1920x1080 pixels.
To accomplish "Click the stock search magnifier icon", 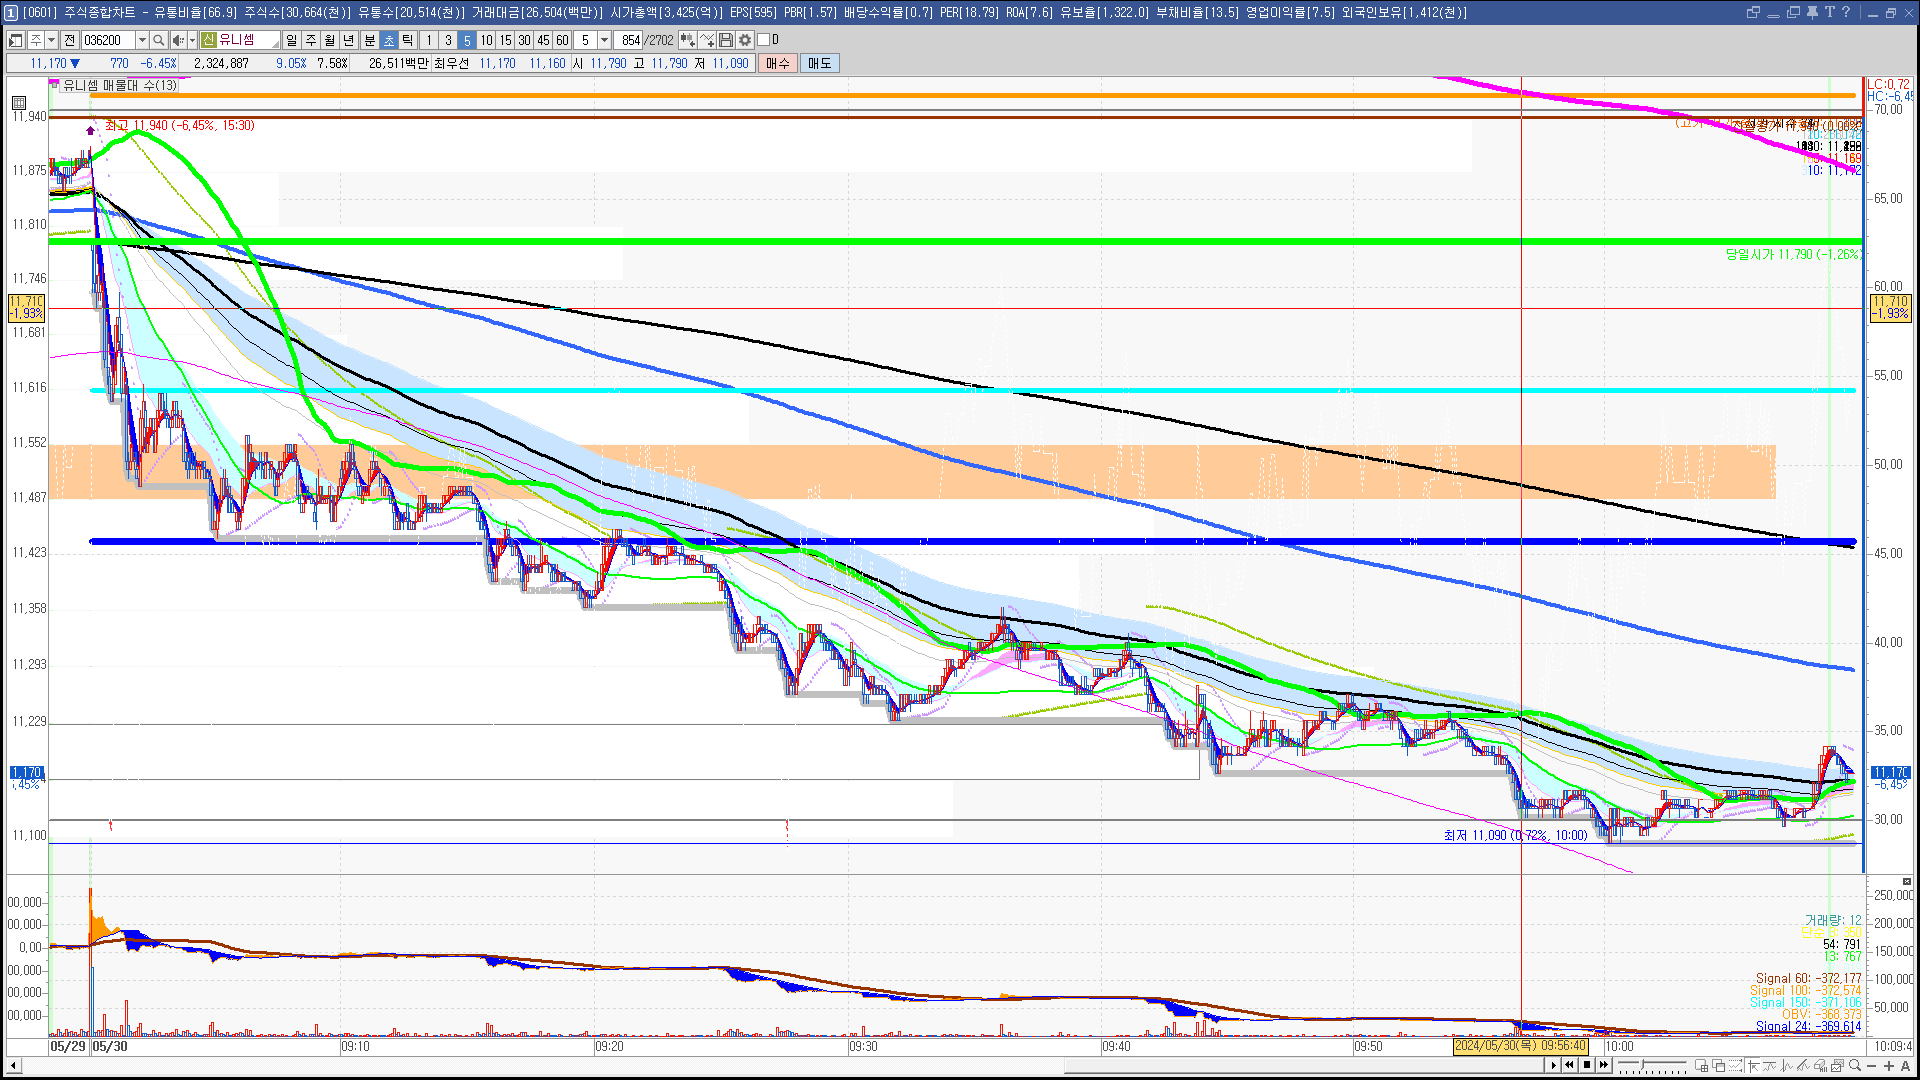I will [x=158, y=40].
